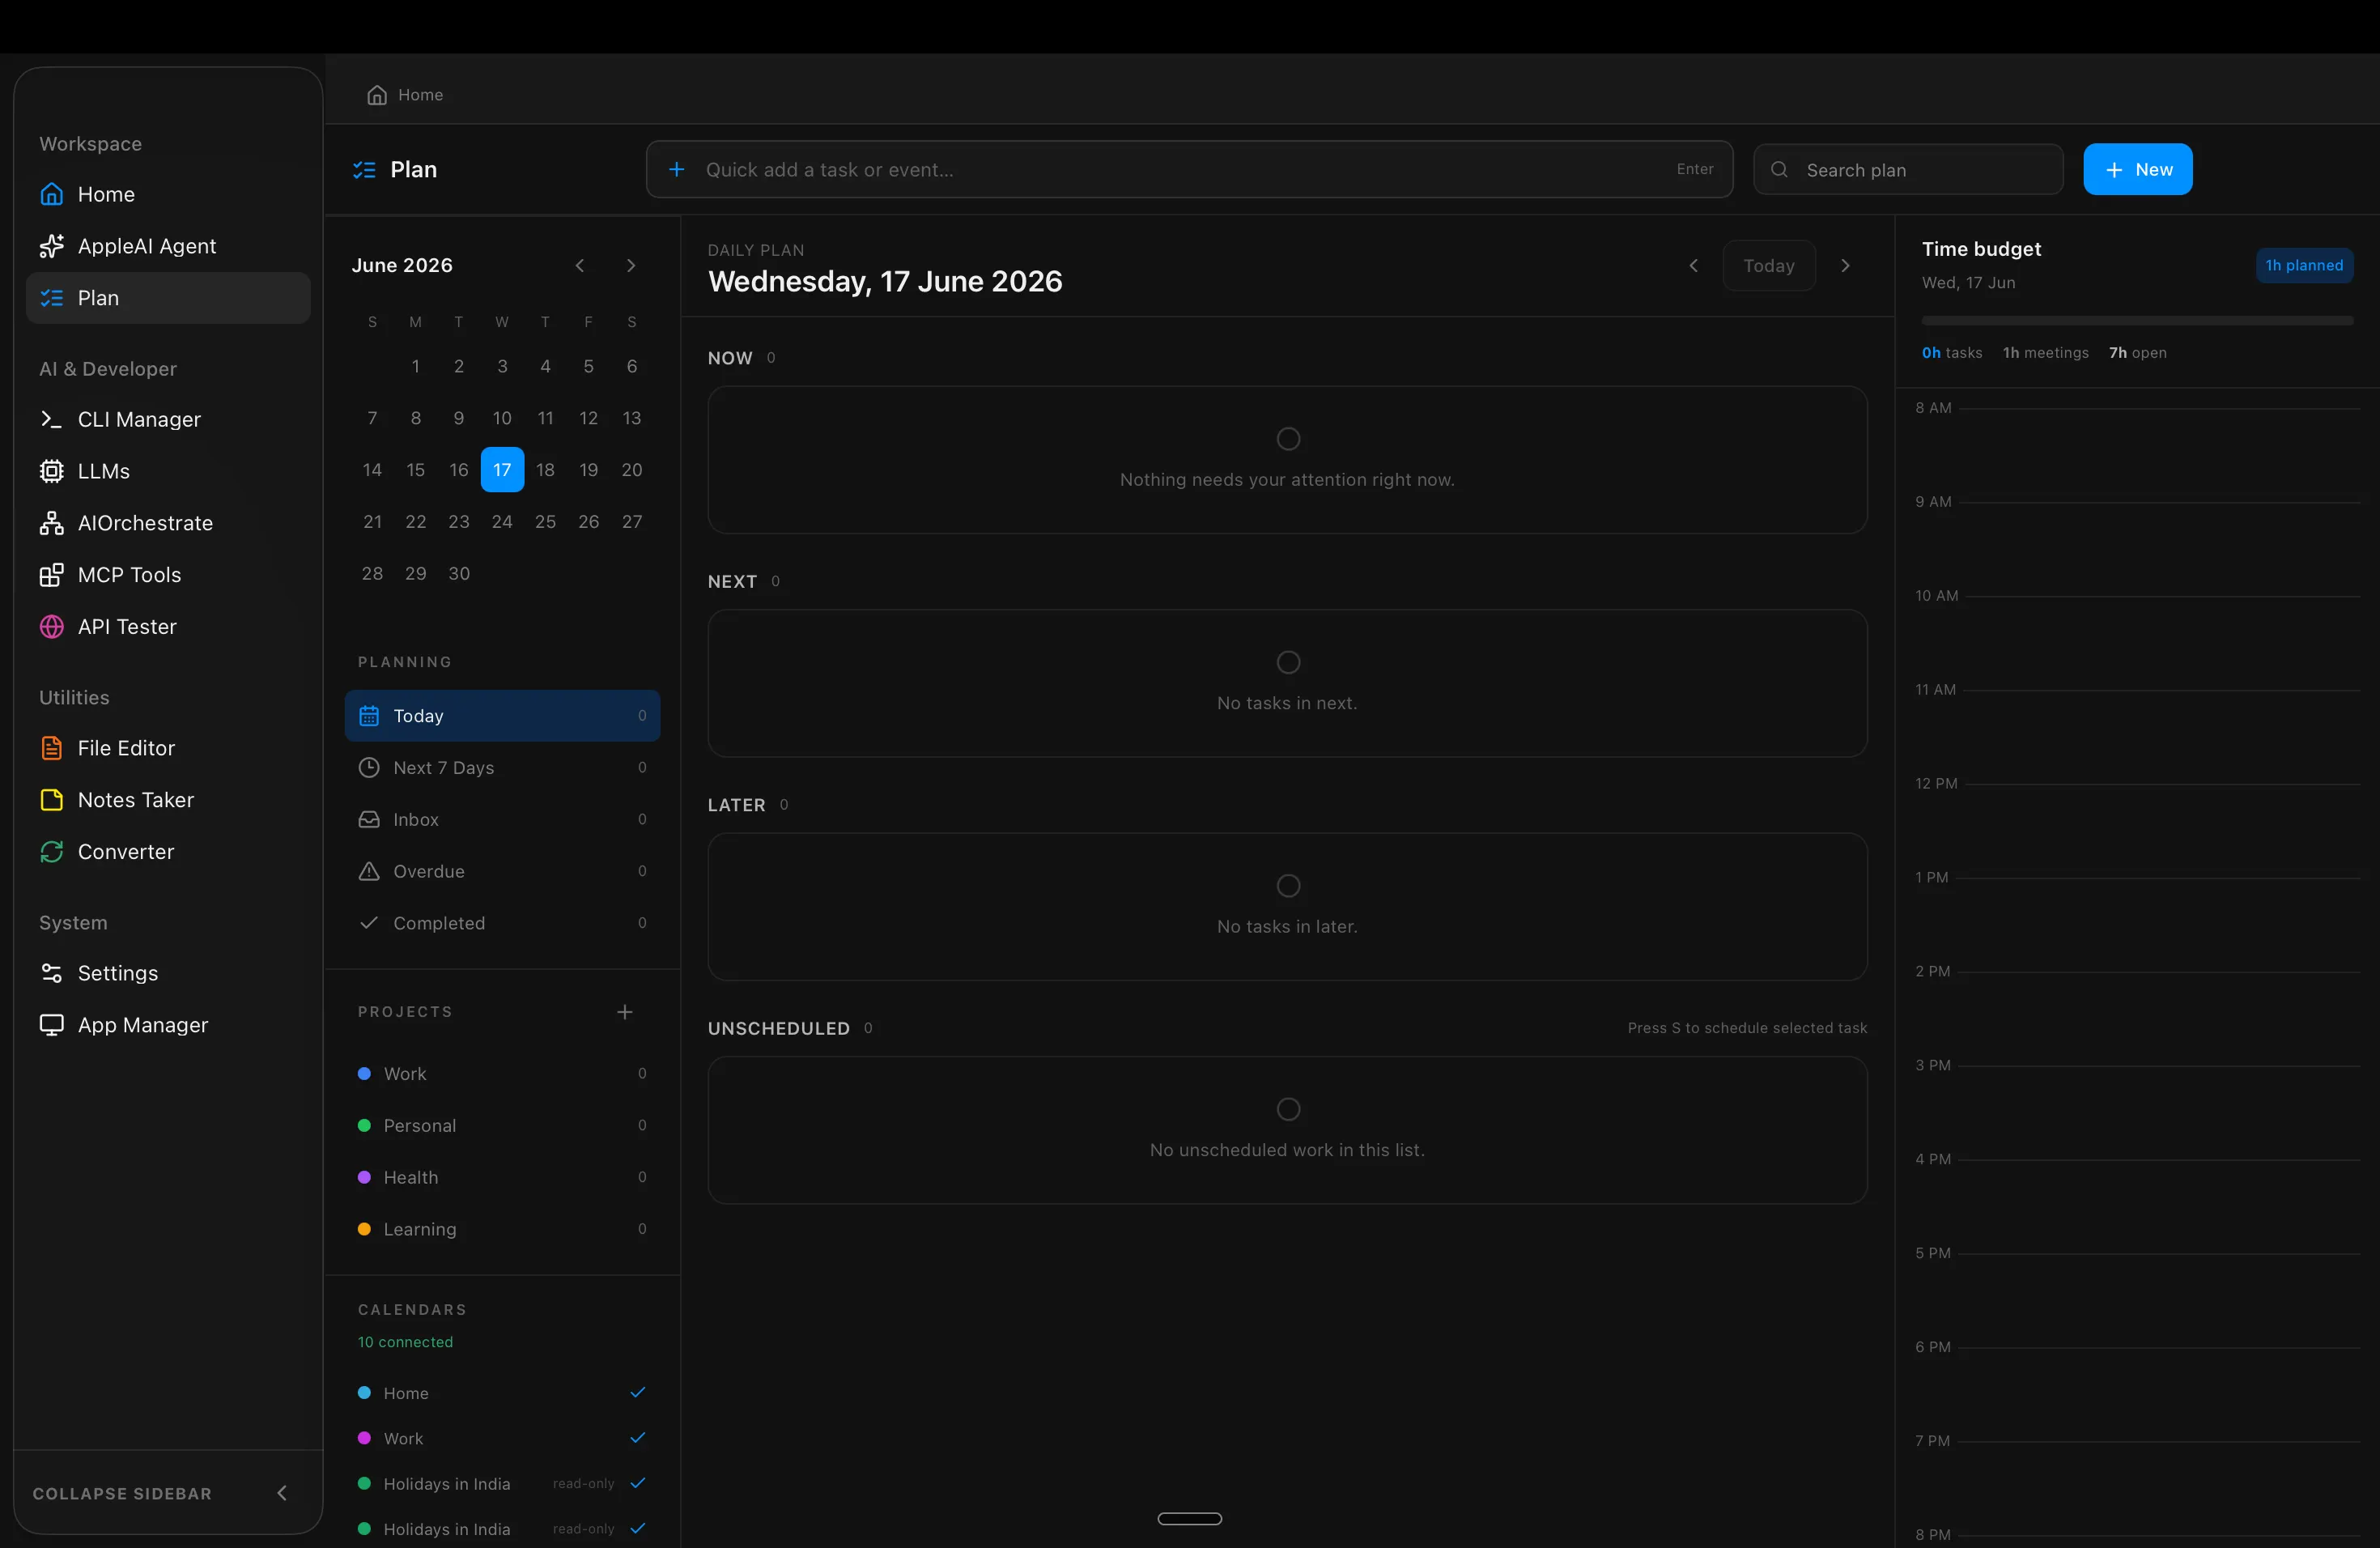Open the Learning project
The image size is (2380, 1548).
point(502,1229)
